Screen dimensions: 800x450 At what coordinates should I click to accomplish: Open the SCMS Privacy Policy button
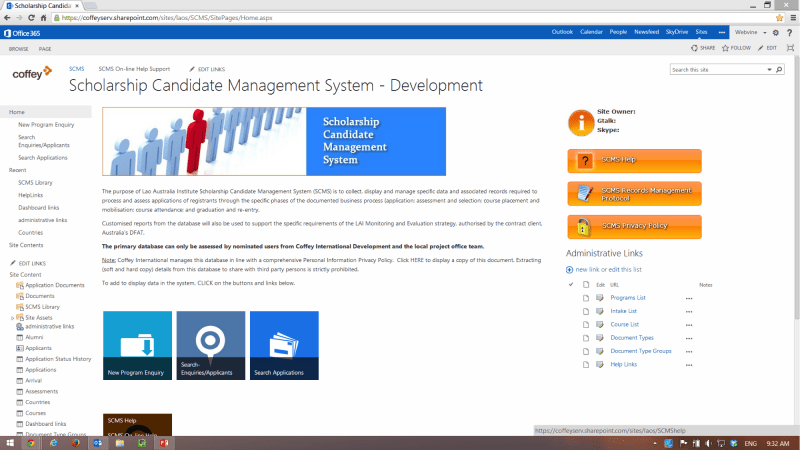(634, 227)
